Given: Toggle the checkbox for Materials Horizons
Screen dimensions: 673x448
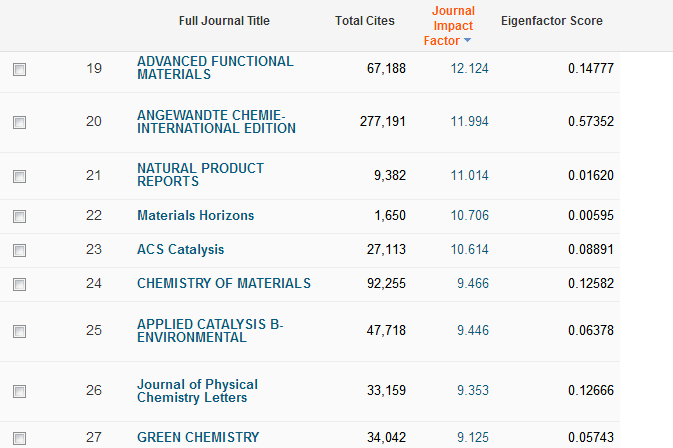Looking at the screenshot, I should pyautogui.click(x=19, y=216).
